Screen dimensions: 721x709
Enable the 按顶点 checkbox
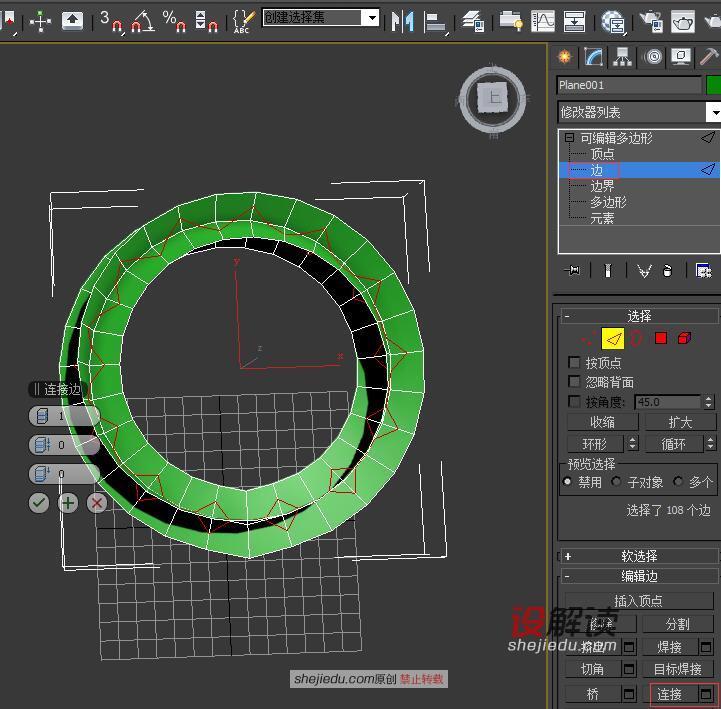pos(574,362)
